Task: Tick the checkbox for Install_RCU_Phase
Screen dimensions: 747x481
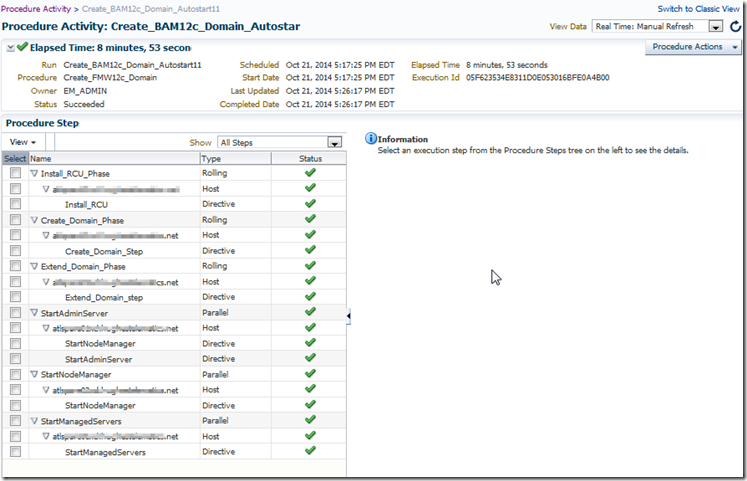Action: click(x=15, y=173)
